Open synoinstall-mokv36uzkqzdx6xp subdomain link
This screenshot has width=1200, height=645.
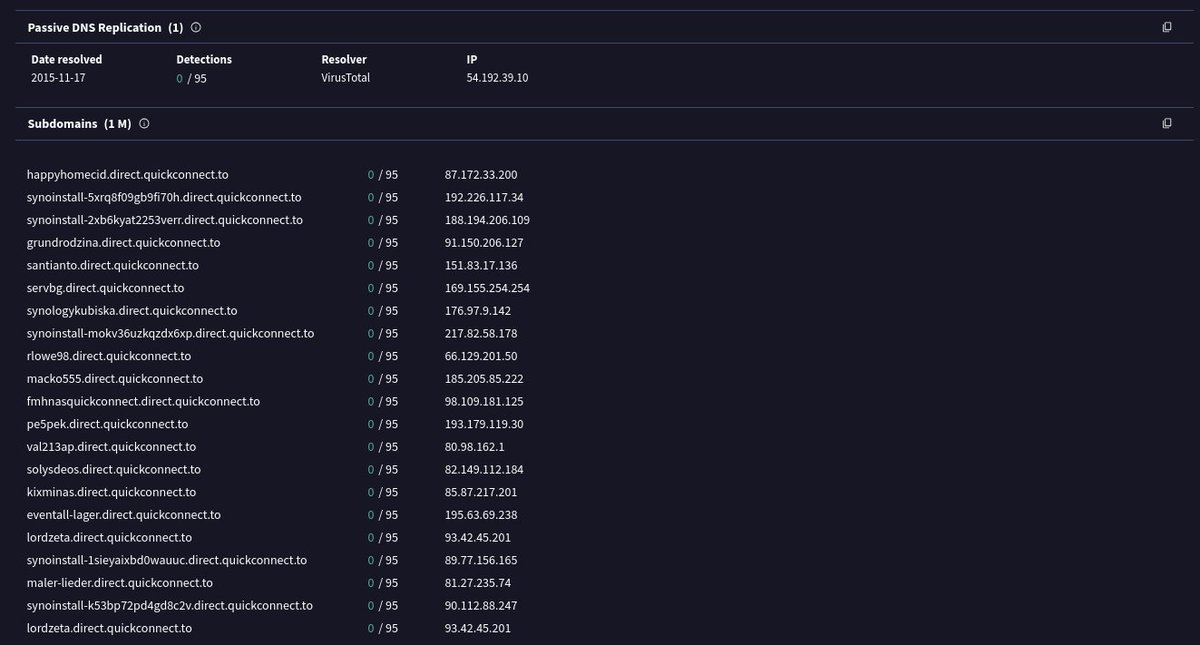(x=170, y=333)
